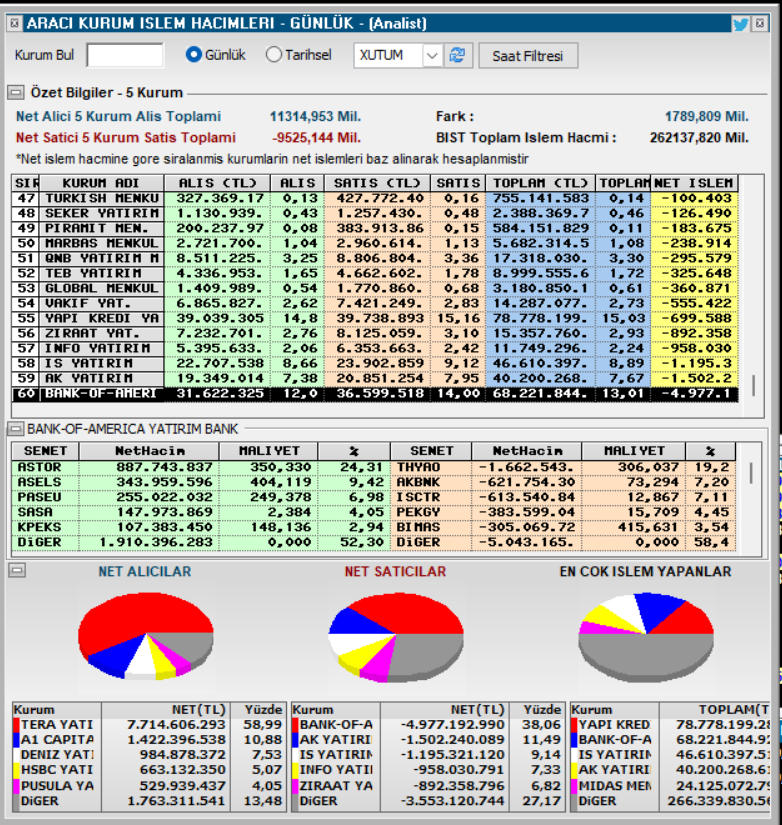
Task: Sort by SATIS (TL) column header
Action: 377,183
